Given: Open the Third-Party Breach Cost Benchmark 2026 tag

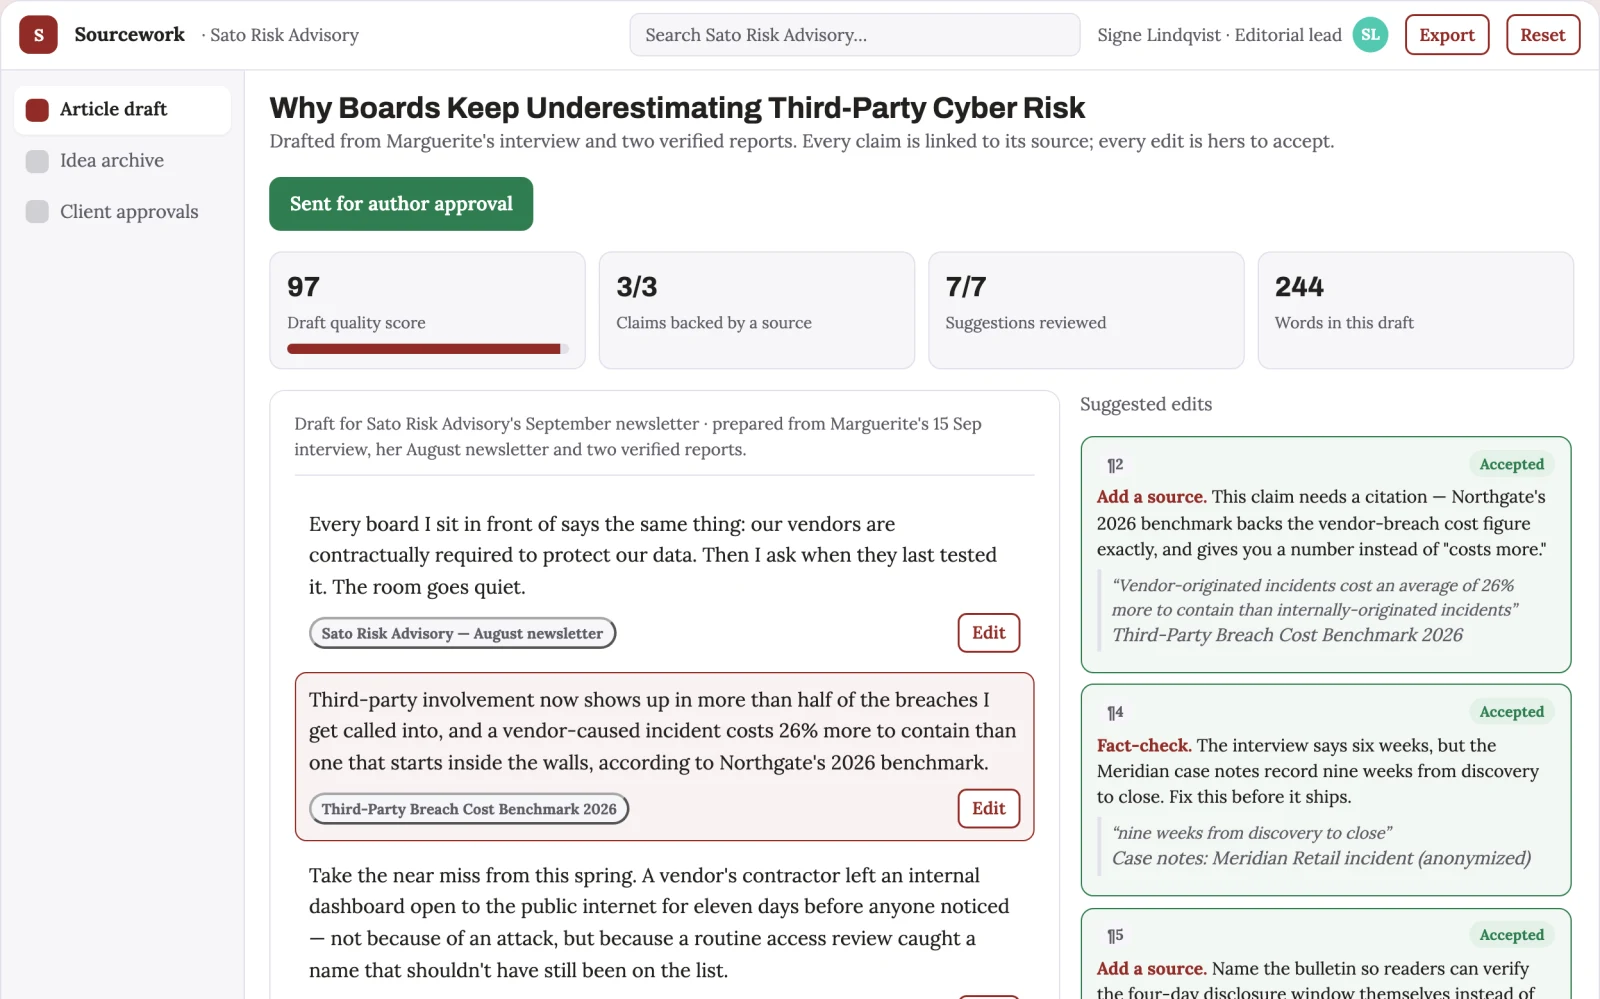Looking at the screenshot, I should tap(469, 809).
